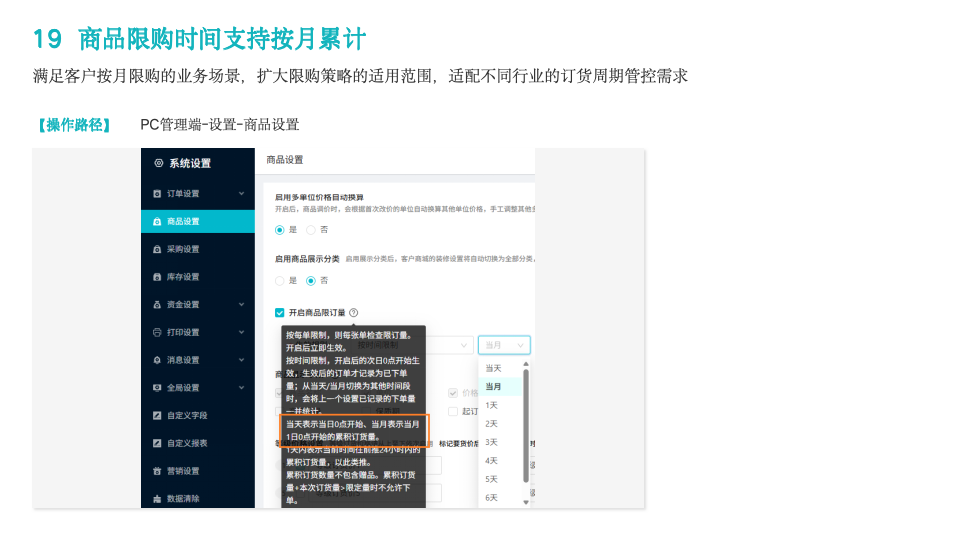Viewport: 959px width, 540px height.
Task: Click help icon beside 开启商品限订量
Action: 354,313
